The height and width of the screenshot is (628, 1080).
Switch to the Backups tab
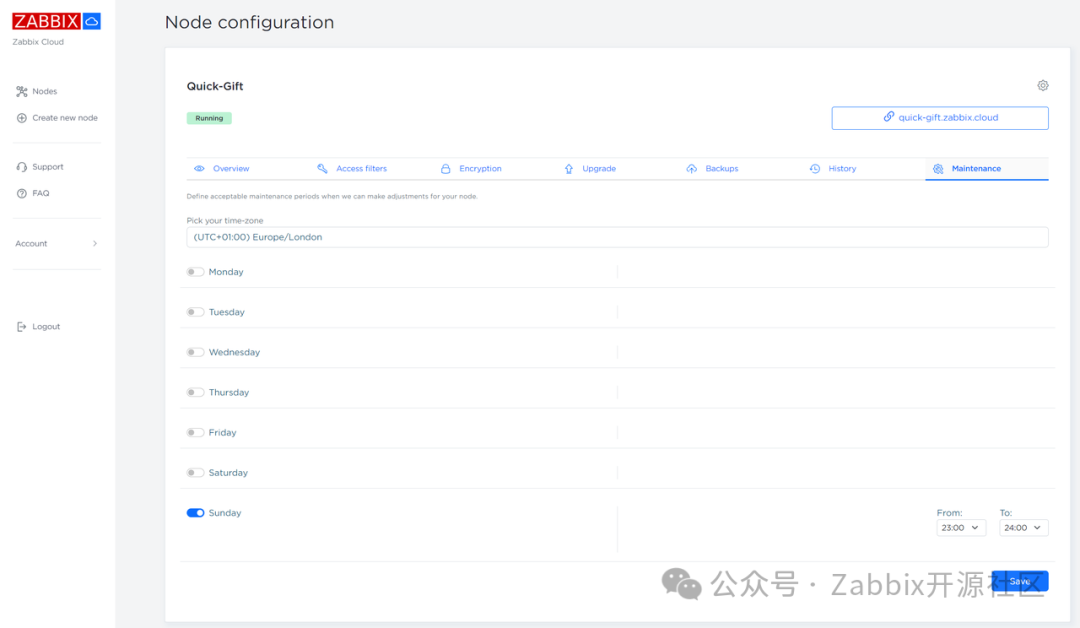pyautogui.click(x=722, y=169)
